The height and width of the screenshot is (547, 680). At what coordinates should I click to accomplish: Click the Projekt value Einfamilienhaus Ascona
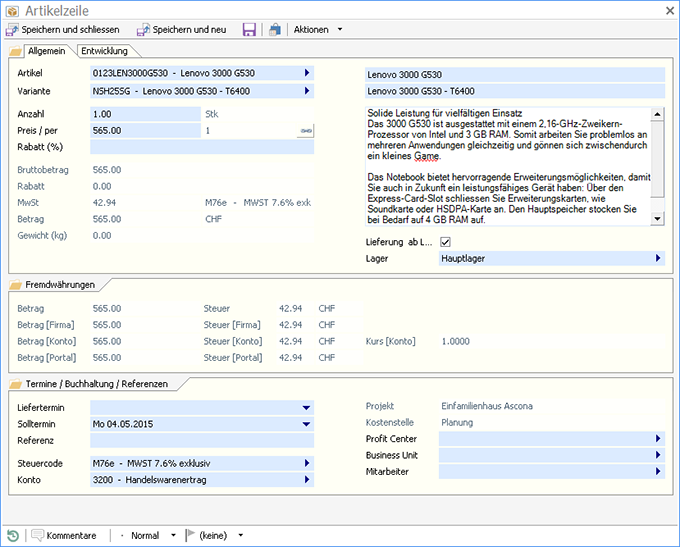point(487,406)
